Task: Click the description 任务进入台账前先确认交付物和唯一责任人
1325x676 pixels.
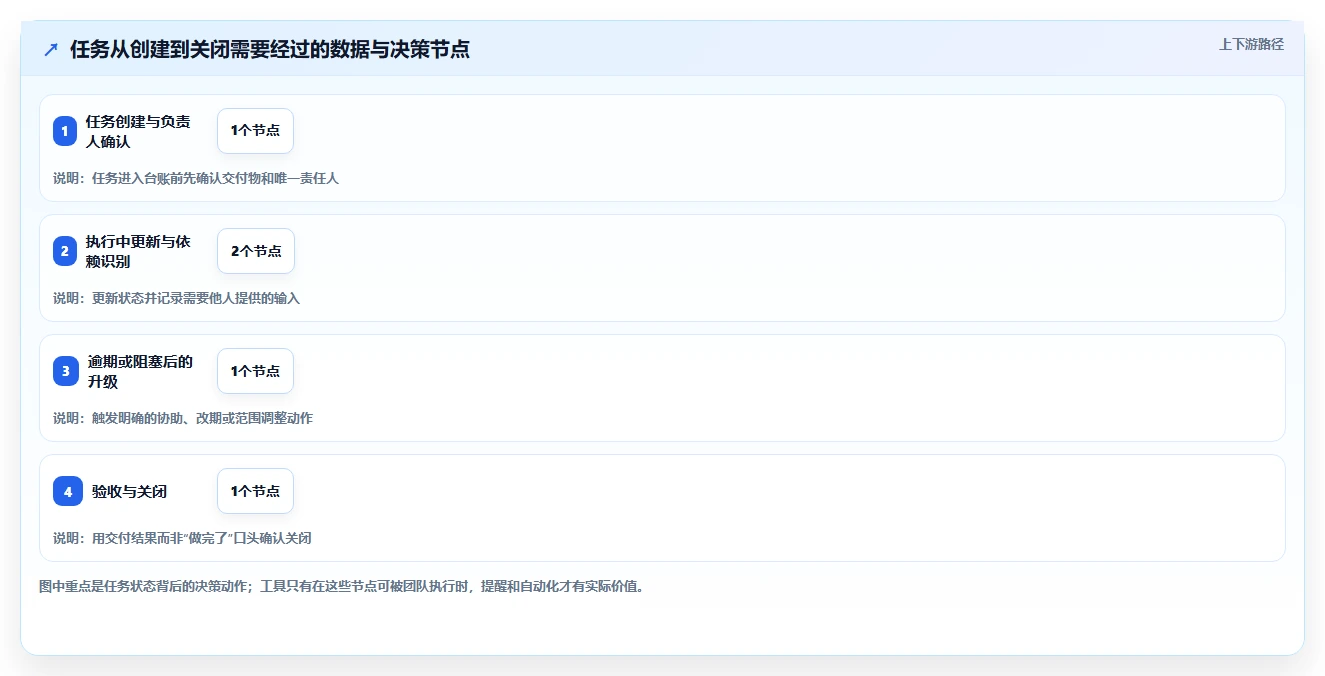Action: coord(196,178)
